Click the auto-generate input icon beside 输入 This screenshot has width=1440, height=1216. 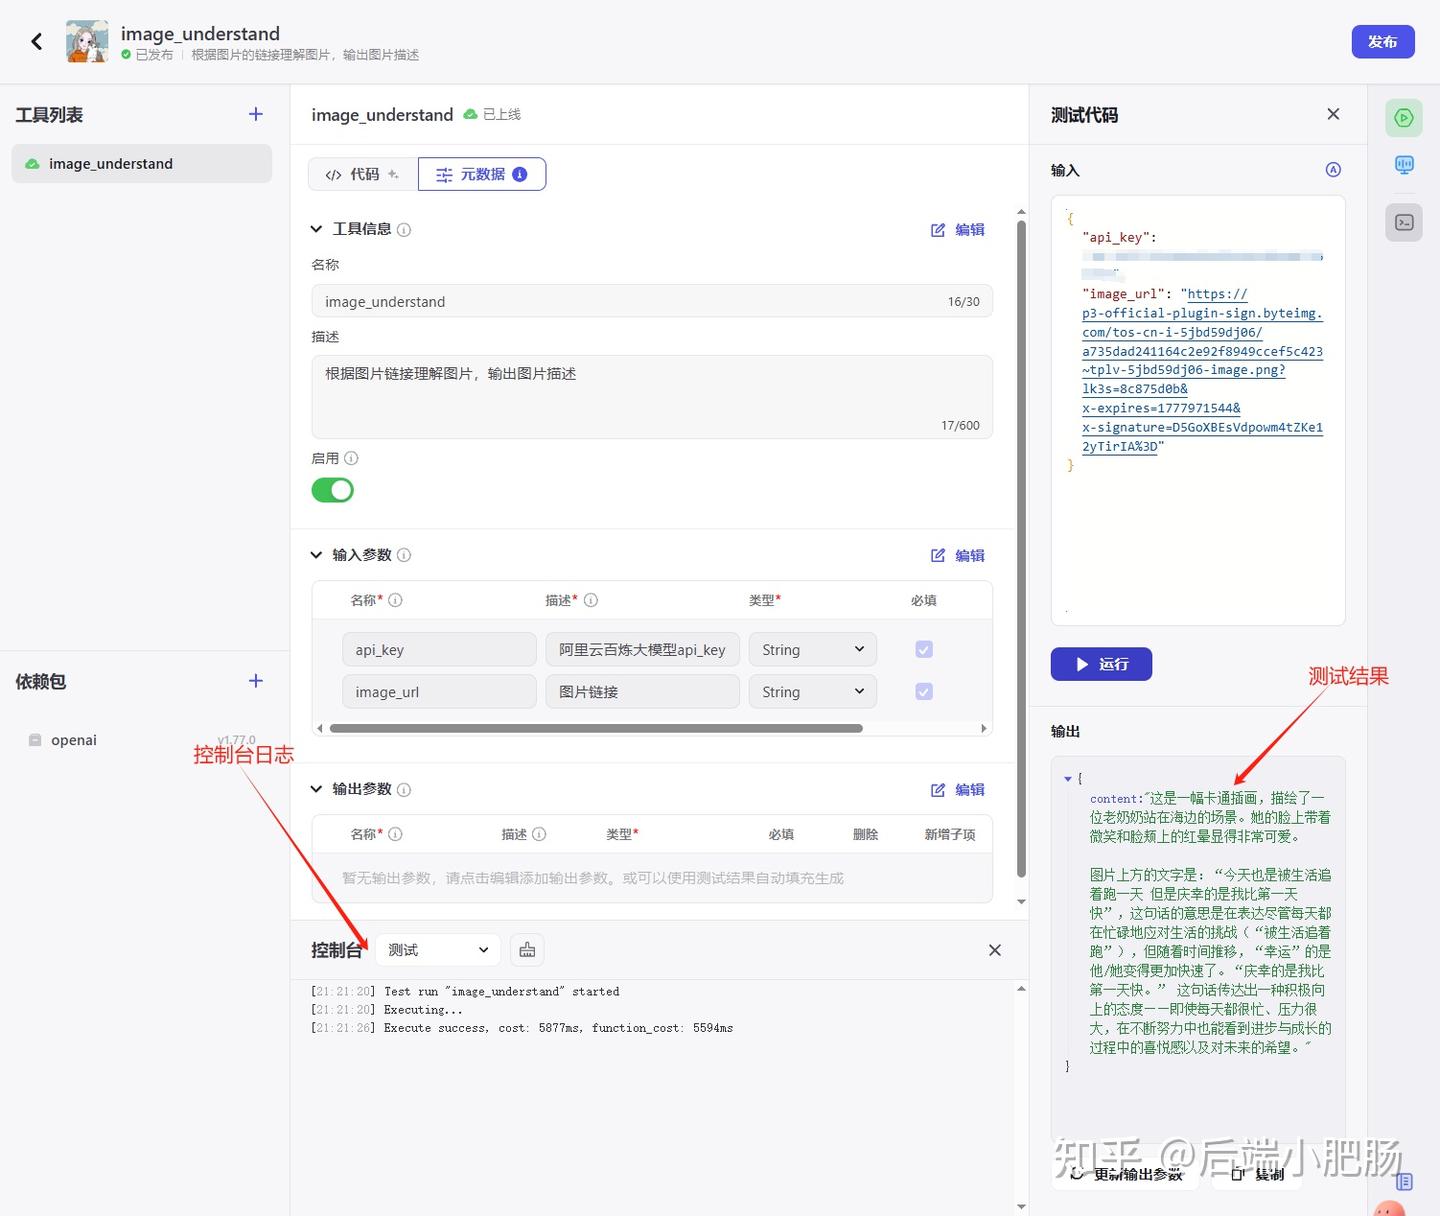pyautogui.click(x=1333, y=170)
